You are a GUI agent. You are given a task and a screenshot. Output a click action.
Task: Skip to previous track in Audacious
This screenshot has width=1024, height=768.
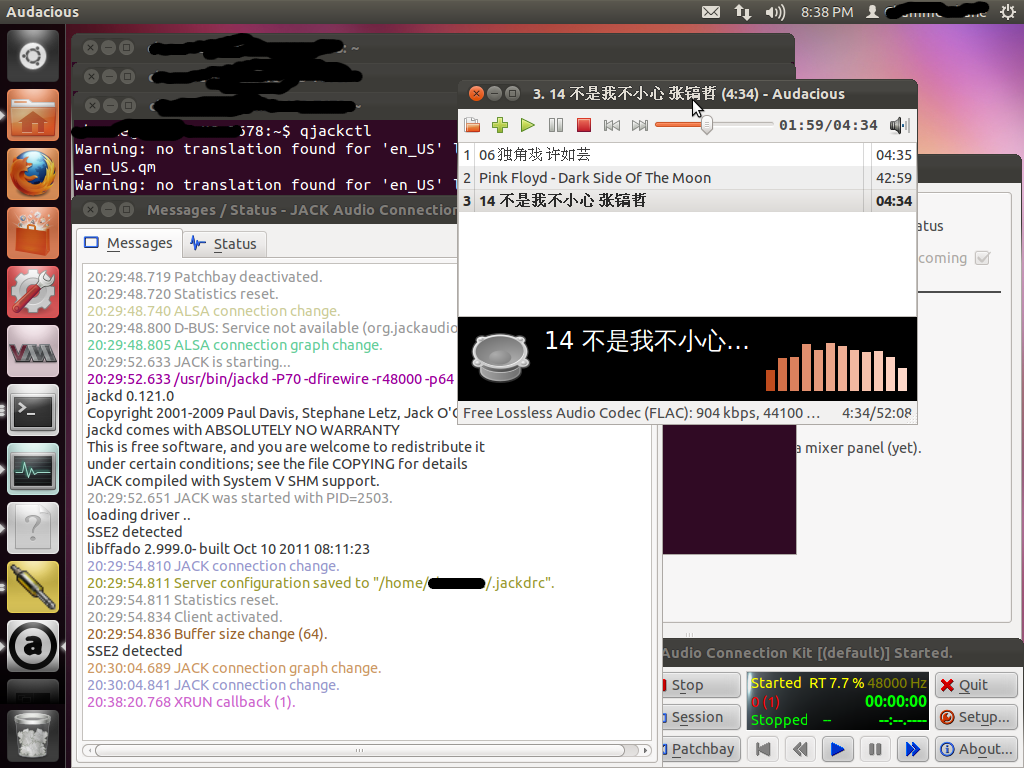click(612, 125)
